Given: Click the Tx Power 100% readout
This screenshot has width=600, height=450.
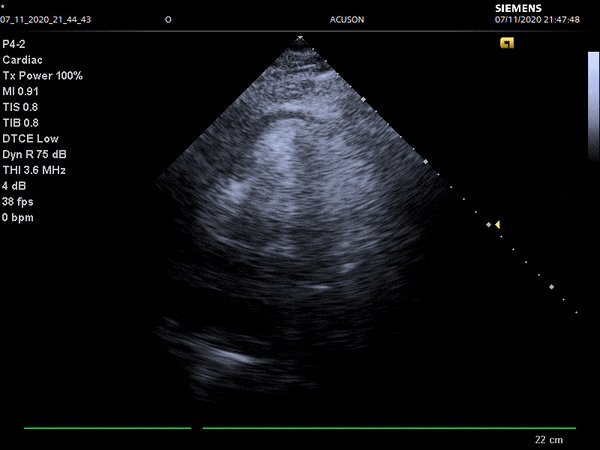Looking at the screenshot, I should pyautogui.click(x=42, y=76).
